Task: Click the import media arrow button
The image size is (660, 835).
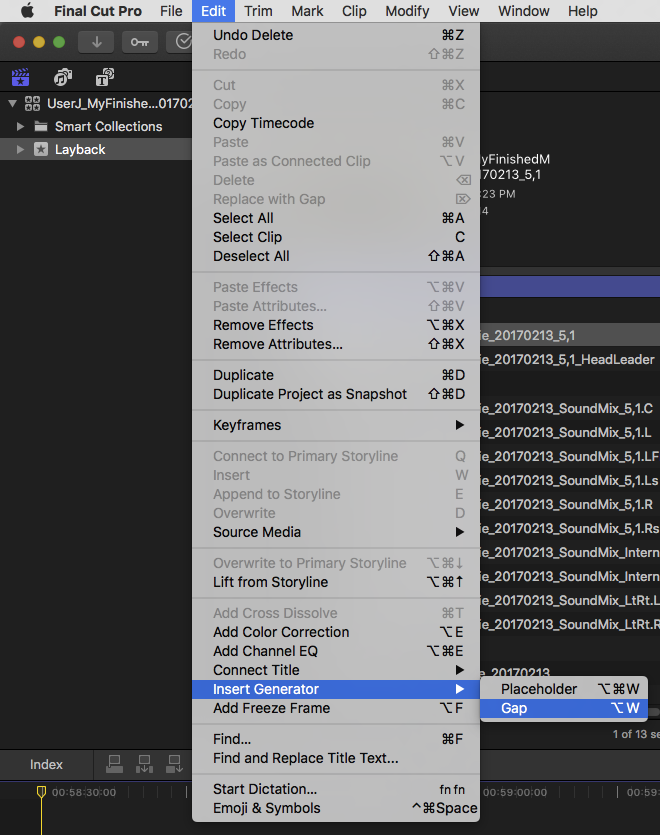Action: [x=96, y=42]
